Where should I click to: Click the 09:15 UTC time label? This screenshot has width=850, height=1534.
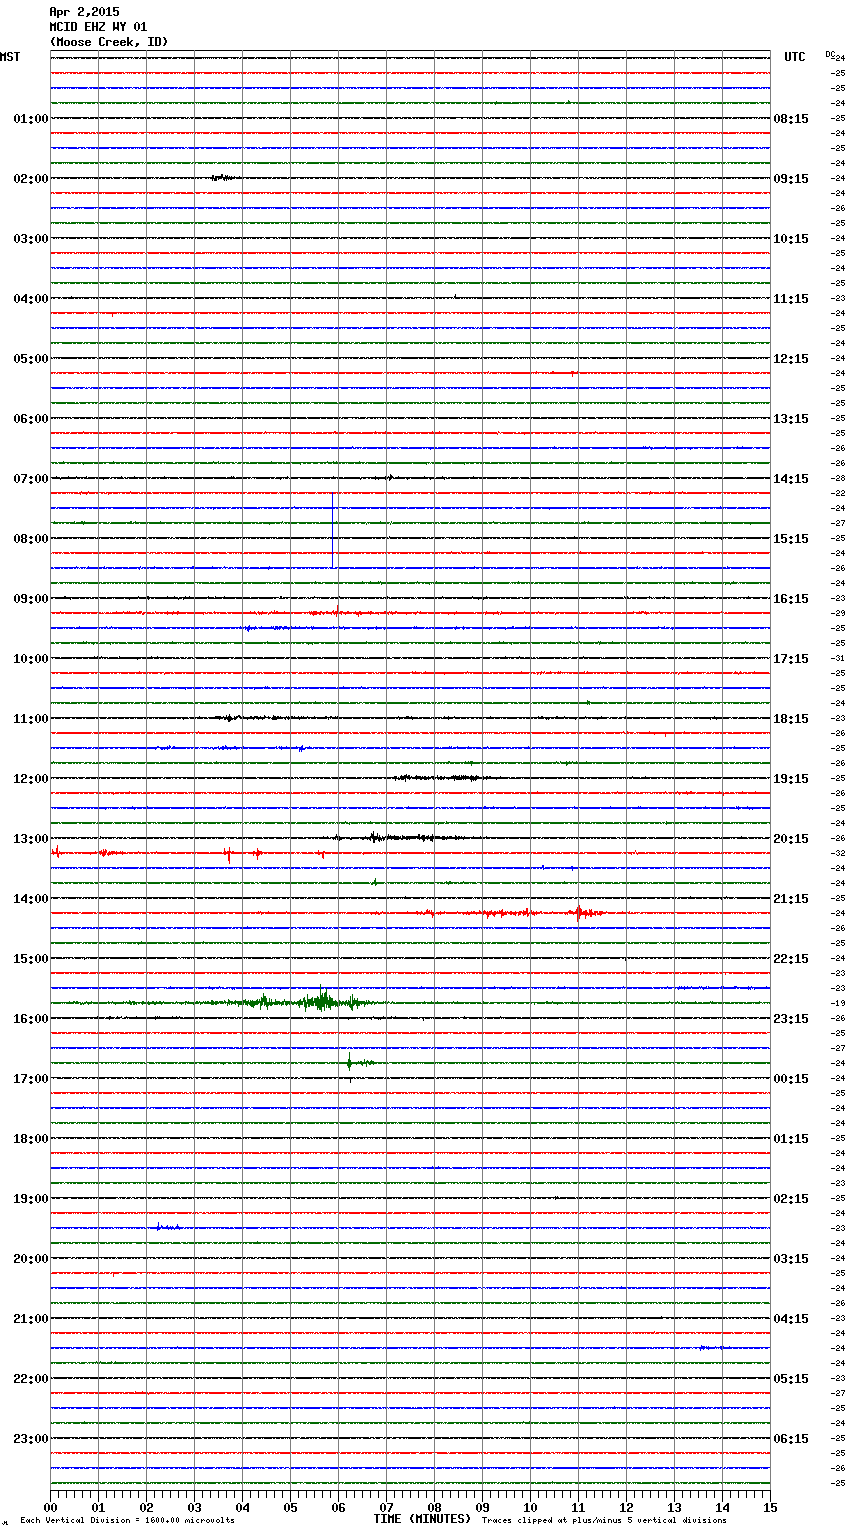coord(791,179)
